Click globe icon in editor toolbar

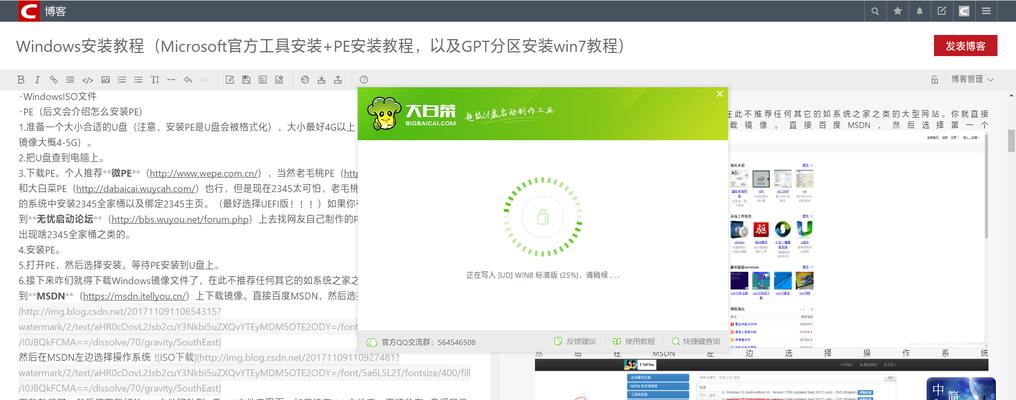tap(305, 80)
